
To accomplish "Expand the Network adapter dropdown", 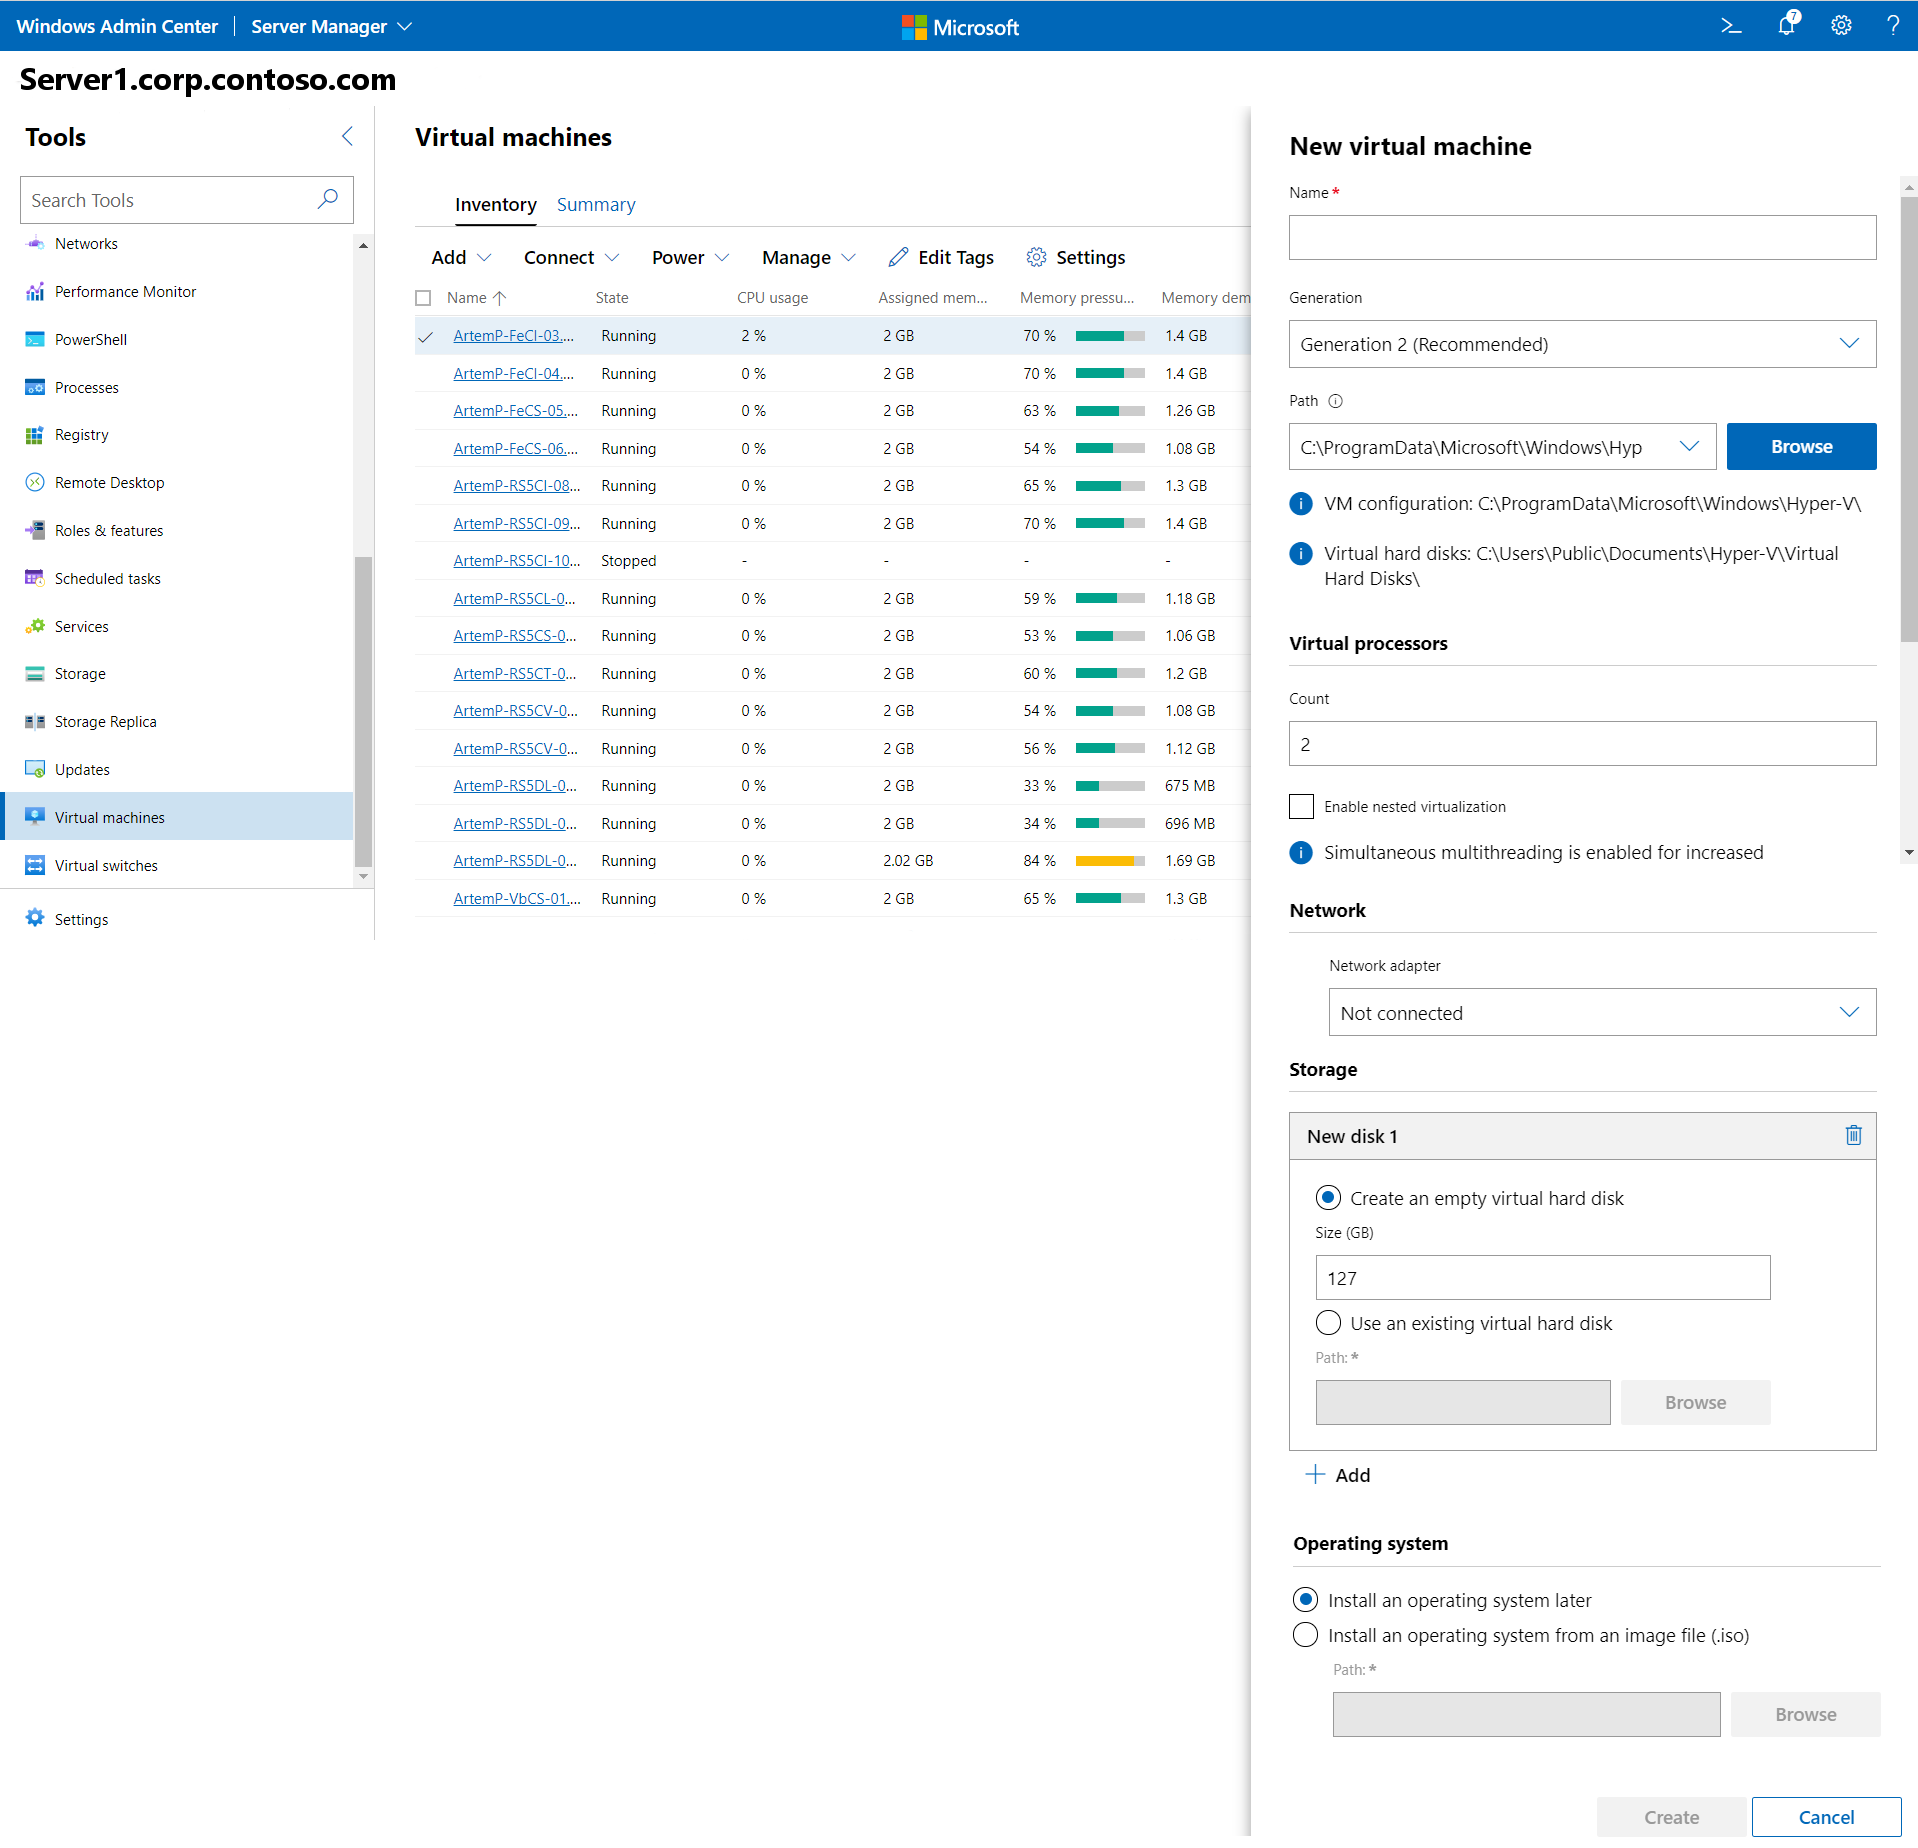I will coord(1601,1012).
